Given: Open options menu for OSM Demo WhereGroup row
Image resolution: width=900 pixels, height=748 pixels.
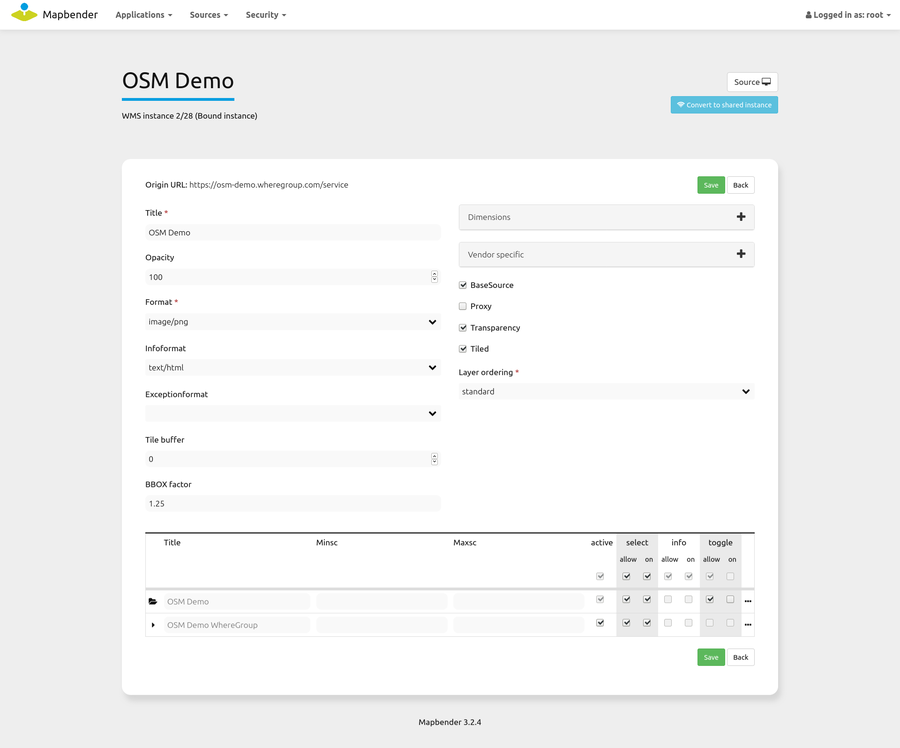Looking at the screenshot, I should (x=747, y=624).
